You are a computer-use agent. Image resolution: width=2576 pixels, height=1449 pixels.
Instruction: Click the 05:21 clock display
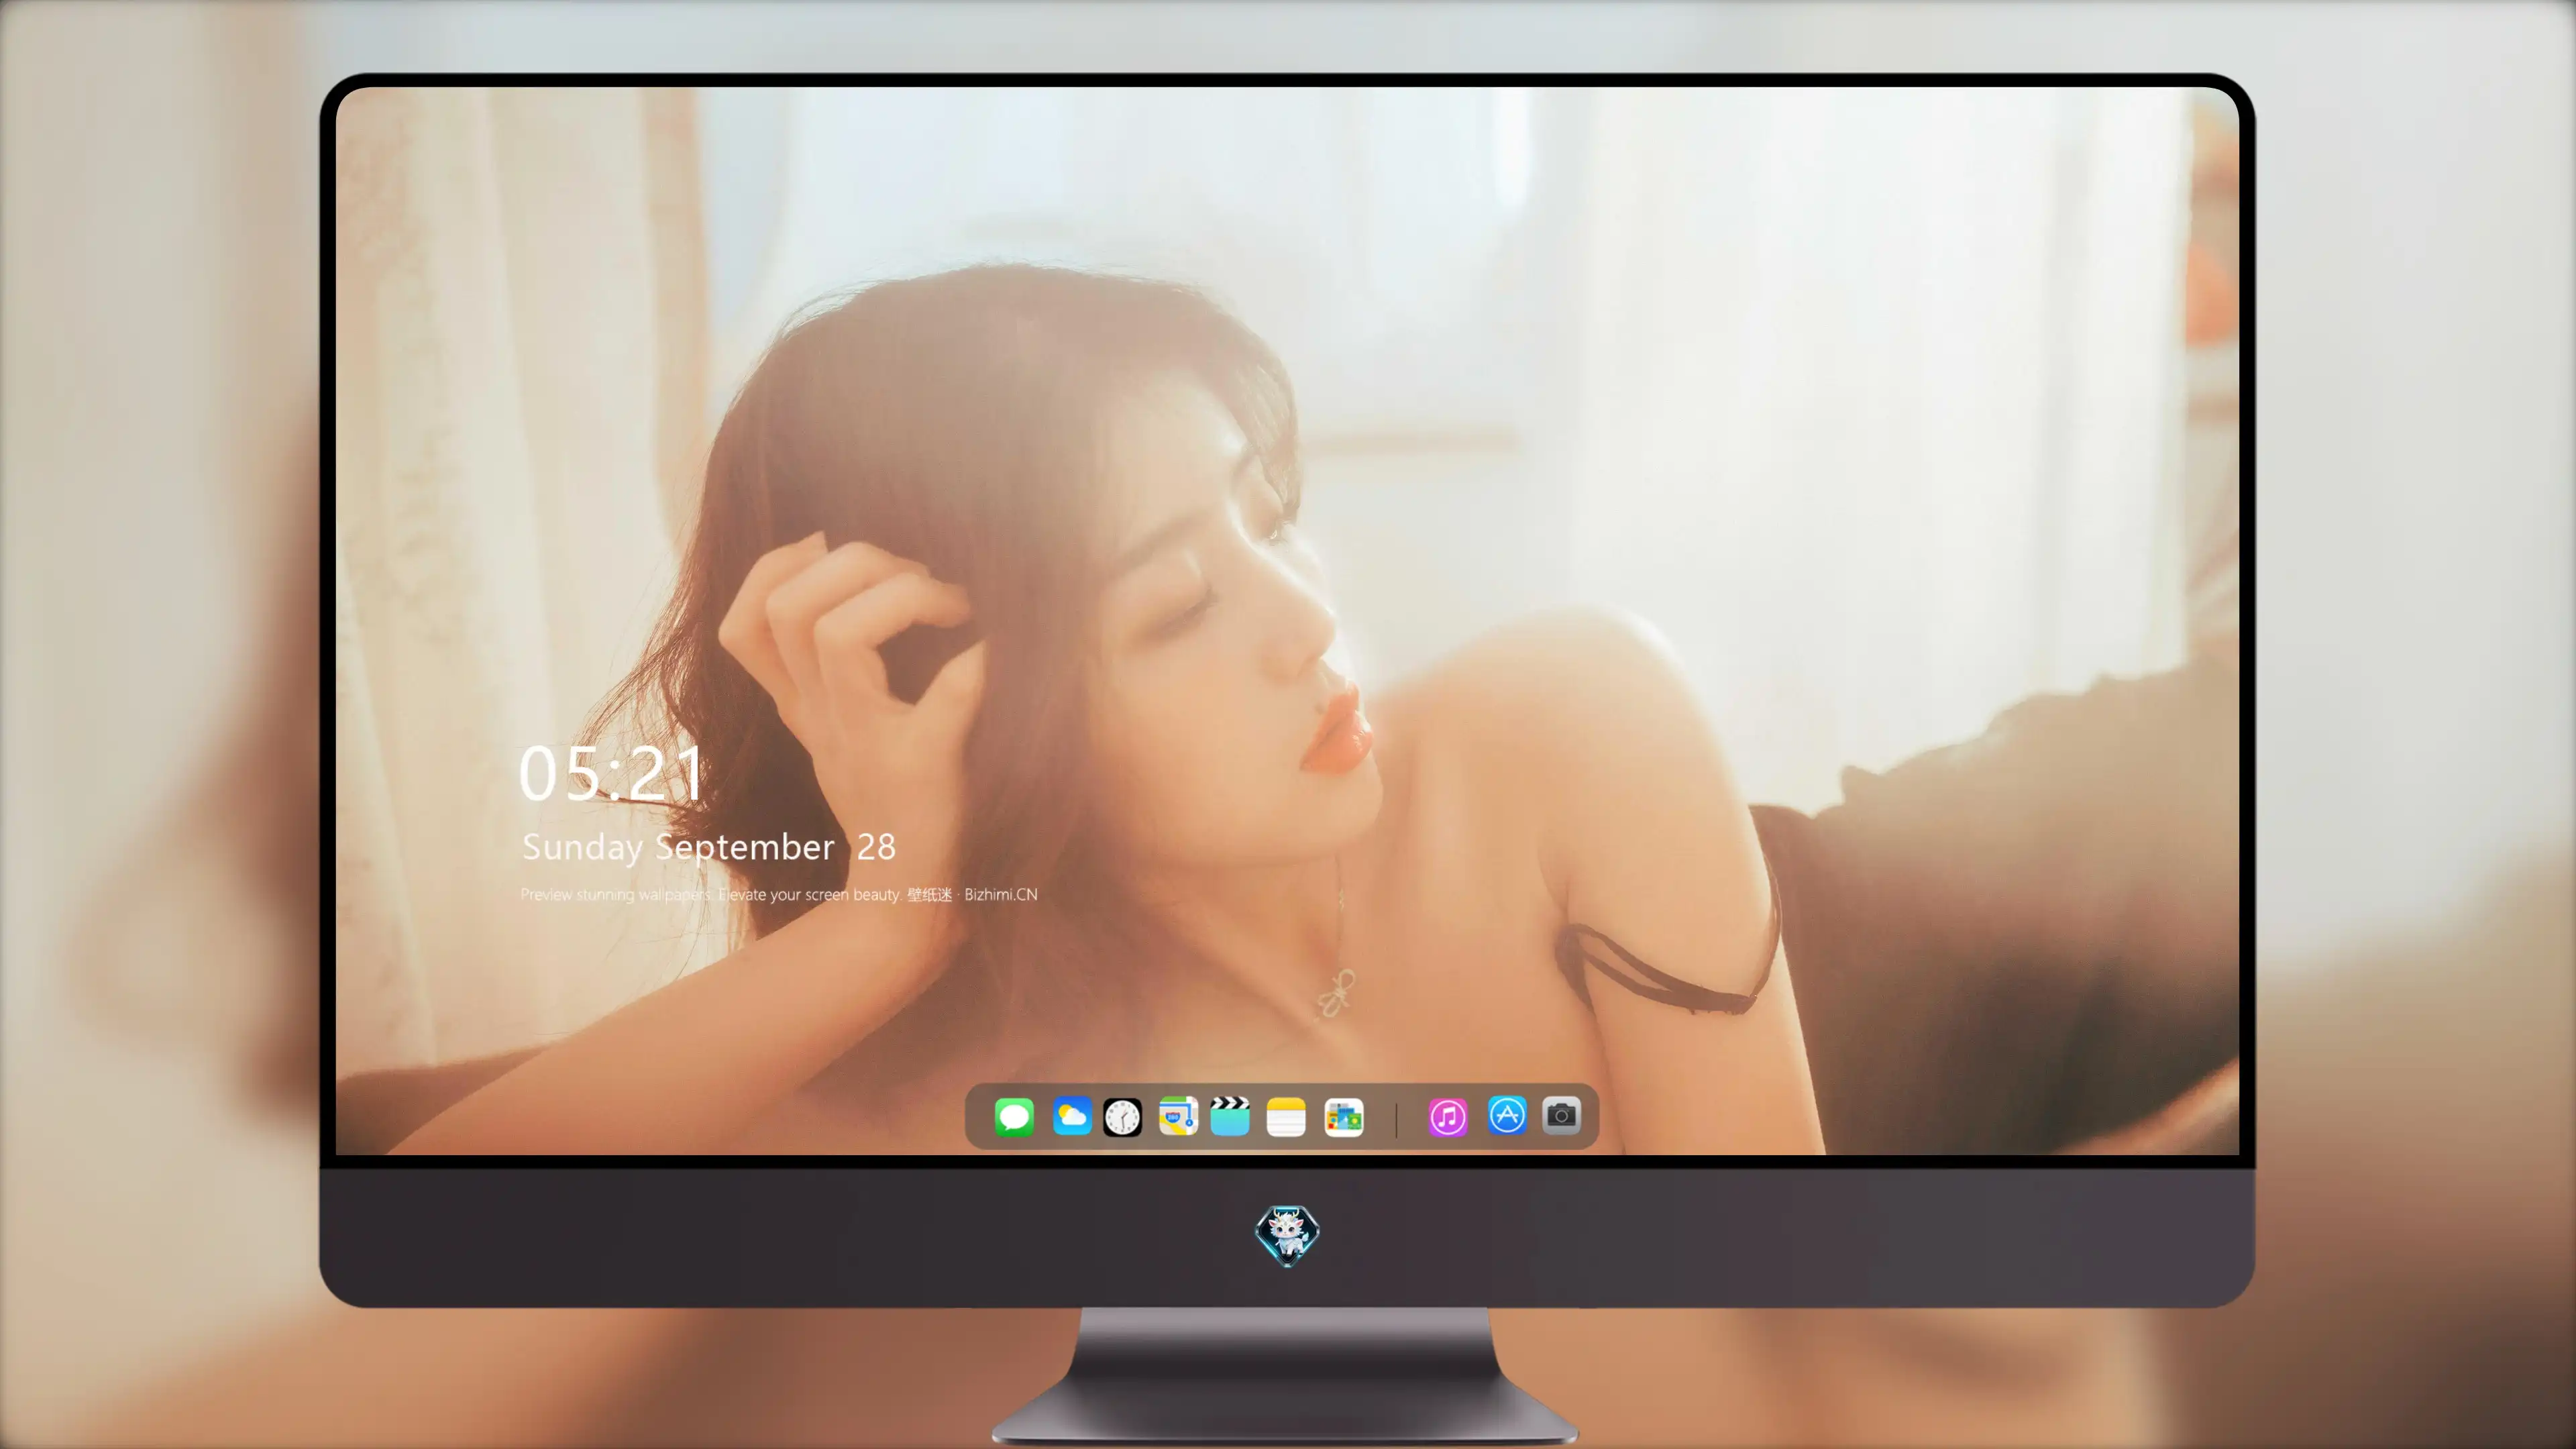pyautogui.click(x=611, y=773)
